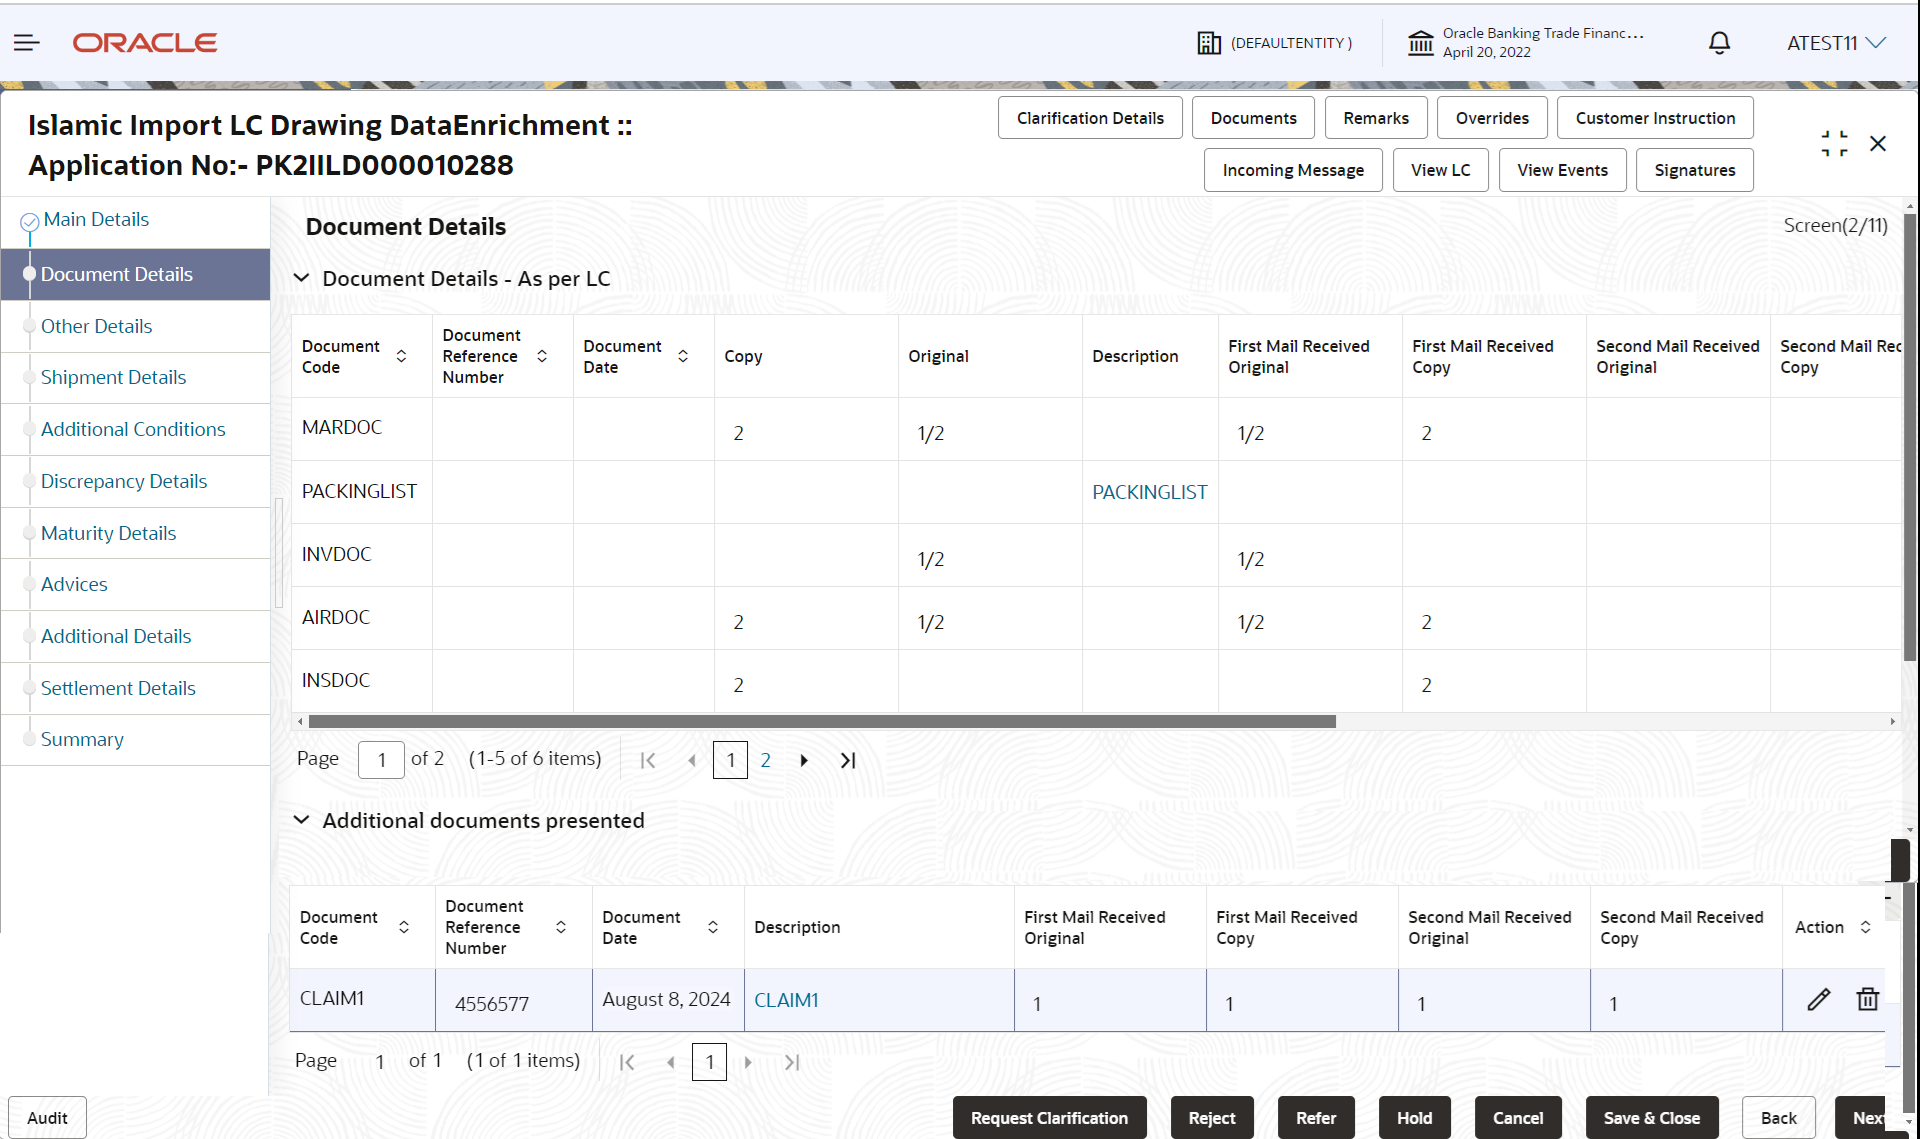
Task: Open the Summary section from sidebar
Action: coord(82,739)
